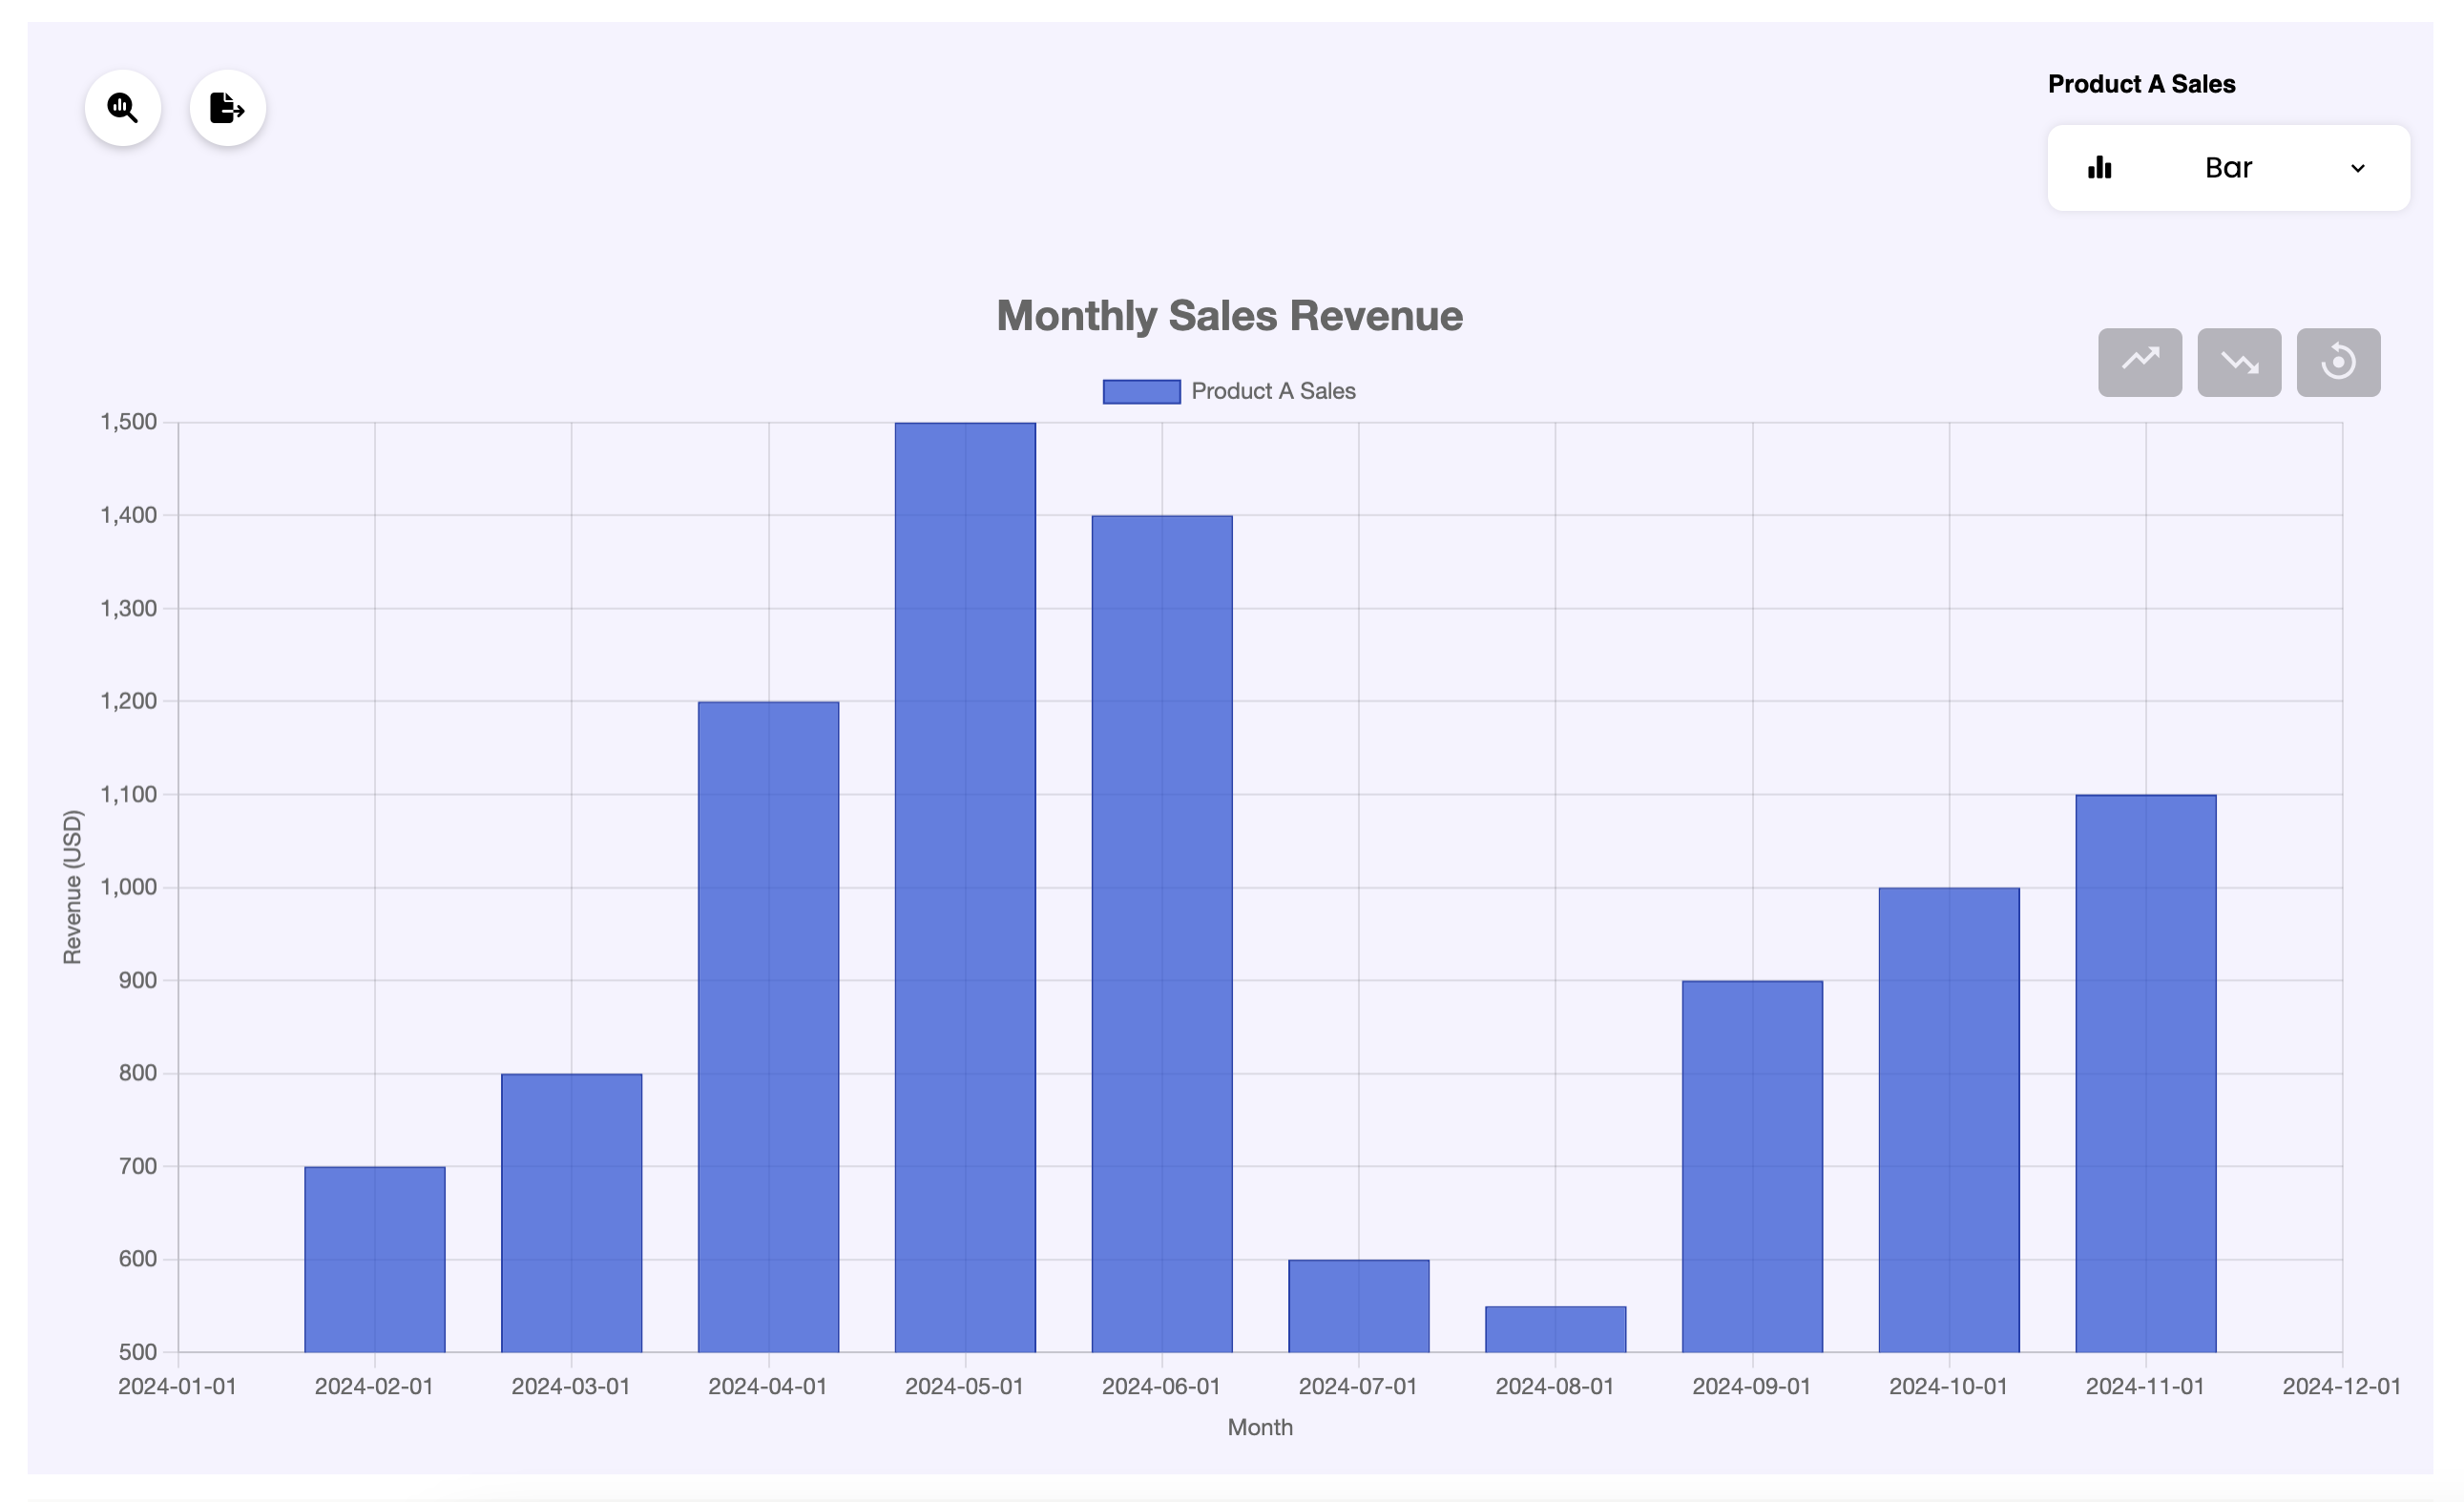Select the 2024-03-01 bar at 800
2464x1502 pixels.
tap(571, 1212)
